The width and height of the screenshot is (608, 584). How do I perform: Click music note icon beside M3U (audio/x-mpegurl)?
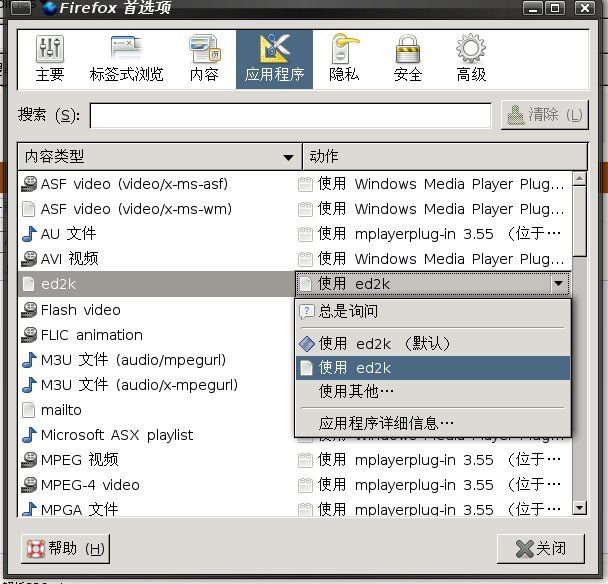click(x=29, y=385)
